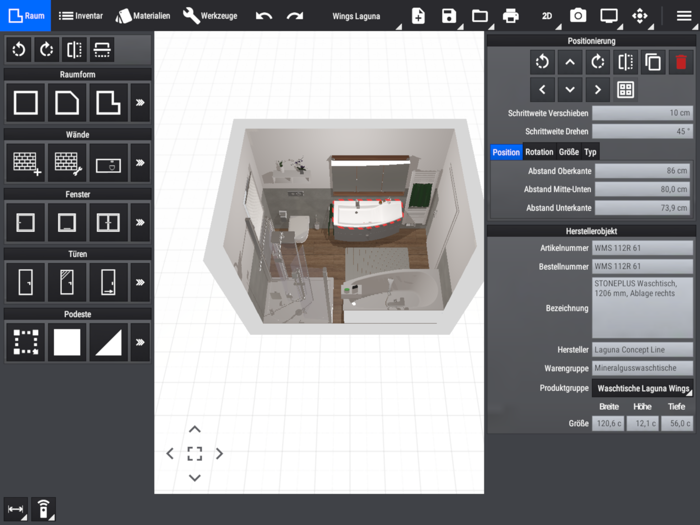700x525 pixels.
Task: Click the remote control icon bottom-left
Action: [43, 509]
